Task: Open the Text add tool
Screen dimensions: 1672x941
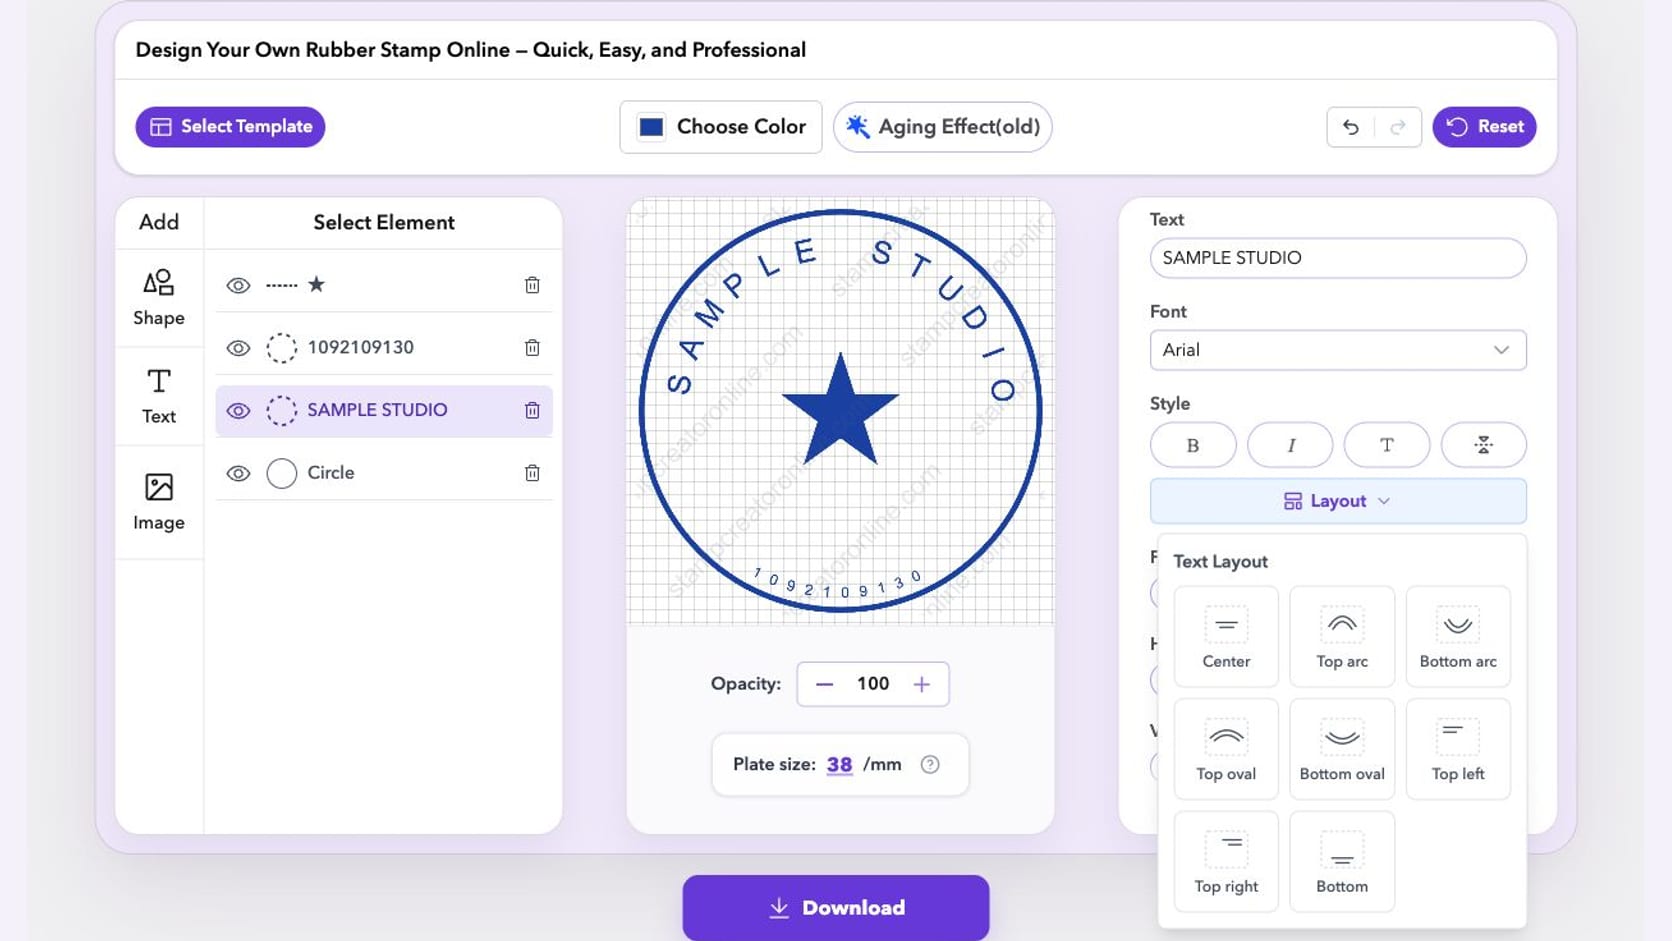Action: click(x=159, y=396)
